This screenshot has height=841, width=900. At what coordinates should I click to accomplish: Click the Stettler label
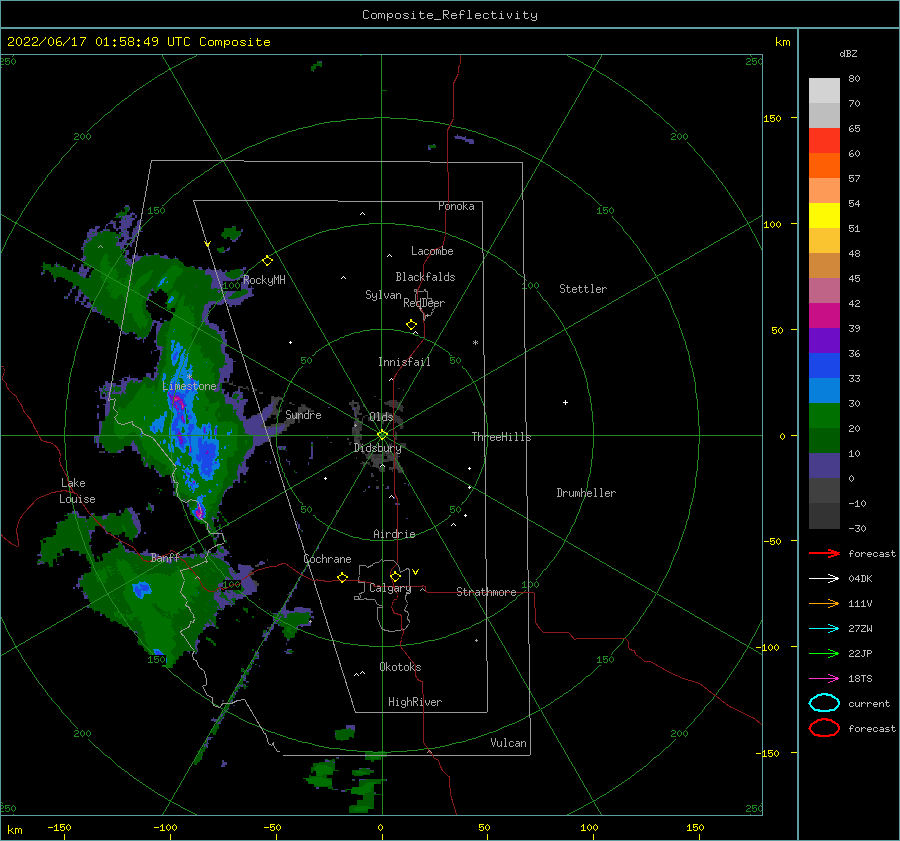click(583, 289)
